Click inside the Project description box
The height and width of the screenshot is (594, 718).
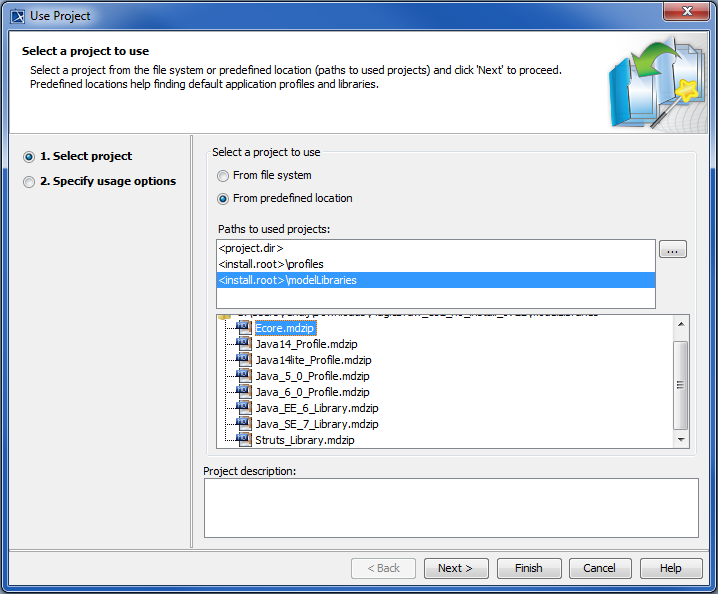pyautogui.click(x=451, y=508)
